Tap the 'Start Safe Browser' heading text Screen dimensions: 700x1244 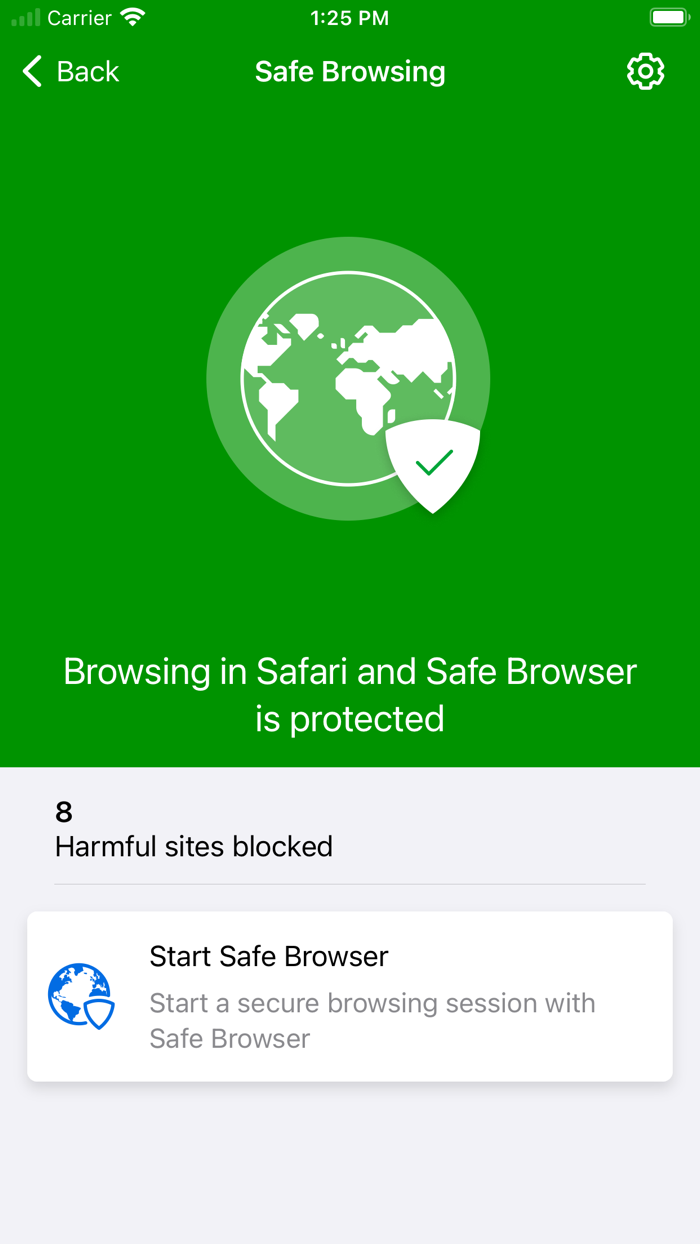[x=268, y=956]
